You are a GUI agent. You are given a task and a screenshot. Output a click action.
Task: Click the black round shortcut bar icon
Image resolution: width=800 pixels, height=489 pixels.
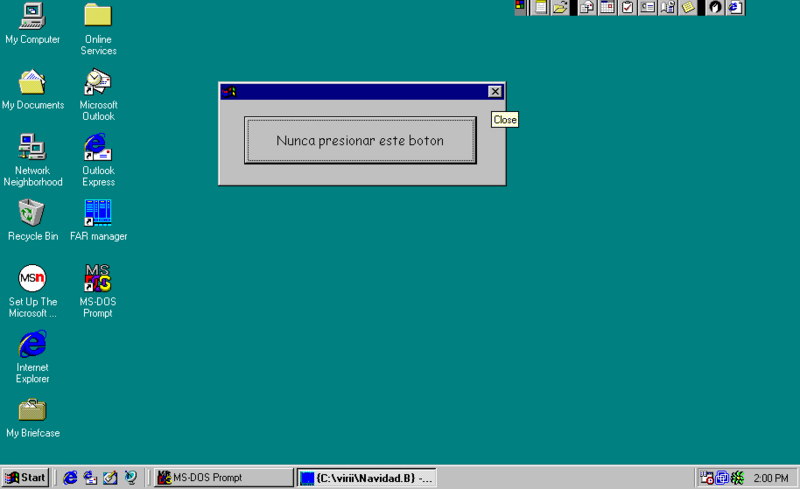point(715,7)
